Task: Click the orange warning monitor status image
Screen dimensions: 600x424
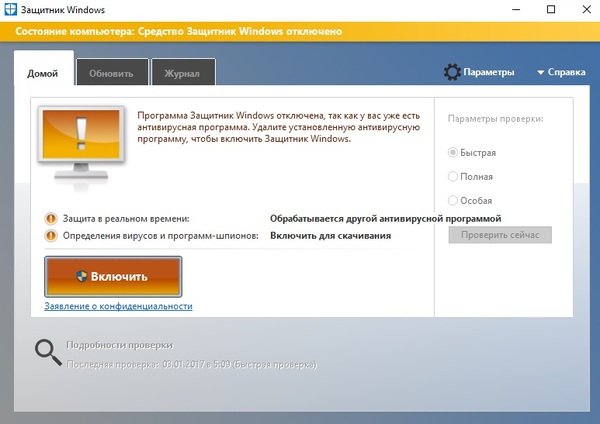Action: (81, 147)
